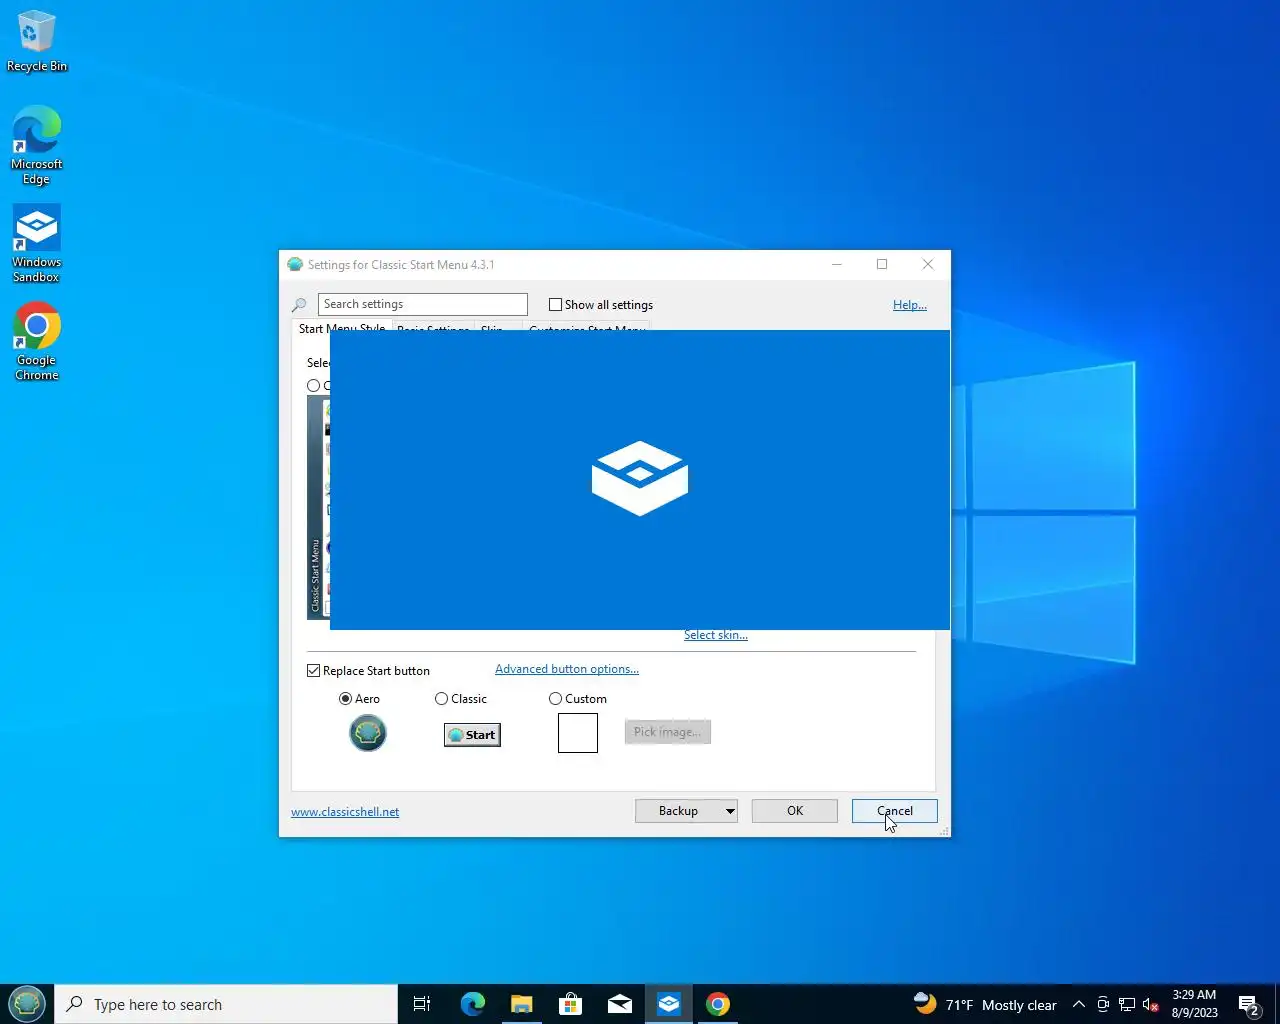Select the Microsoft Edge desktop shortcut
1280x1024 pixels.
(x=37, y=145)
